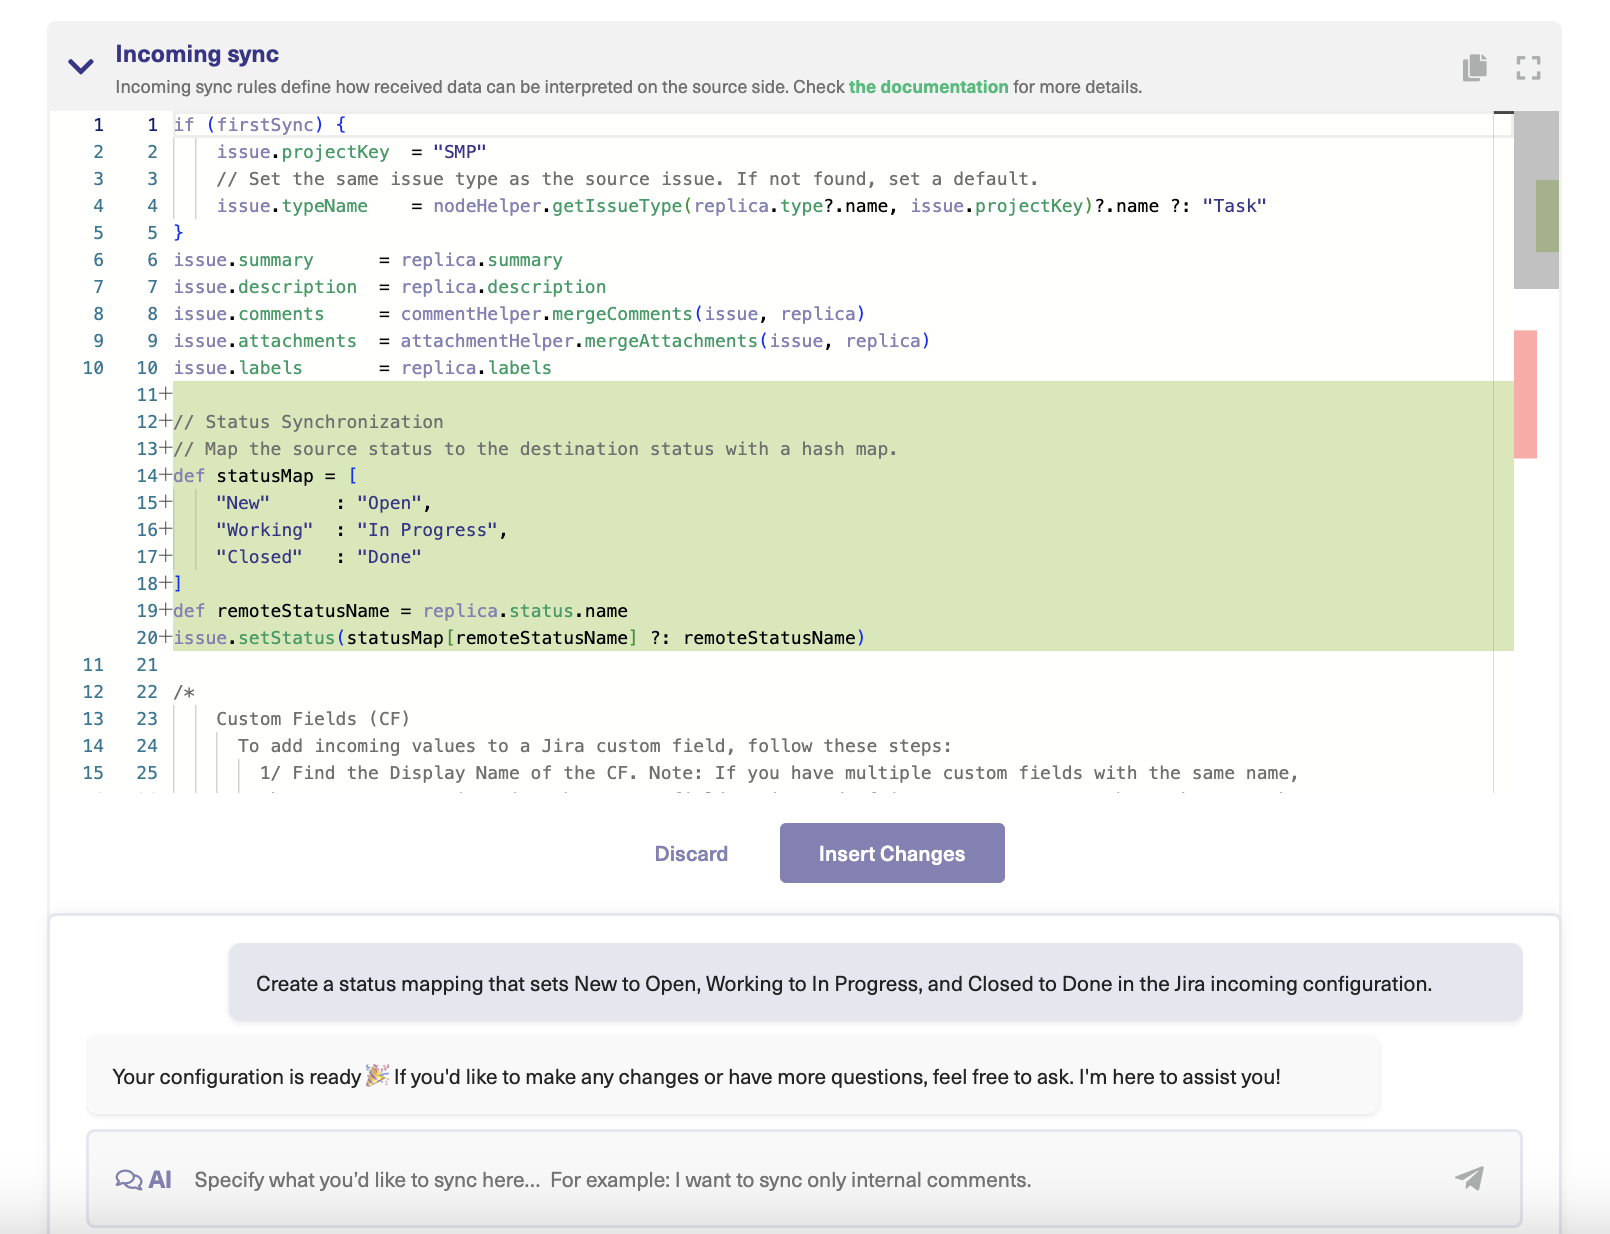This screenshot has width=1610, height=1234.
Task: Copy the incoming sync script
Action: 1473,68
